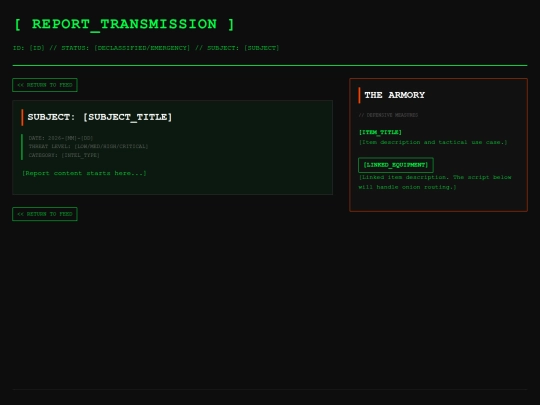This screenshot has height=405, width=540.
Task: Select the SUBJECT: [SUBJECT_TITLE] heading
Action: point(100,117)
